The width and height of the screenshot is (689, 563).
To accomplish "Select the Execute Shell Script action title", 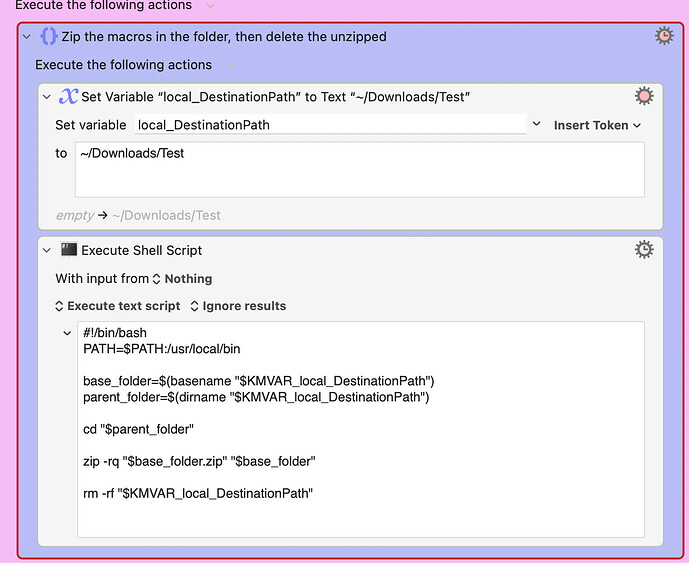I will click(141, 250).
